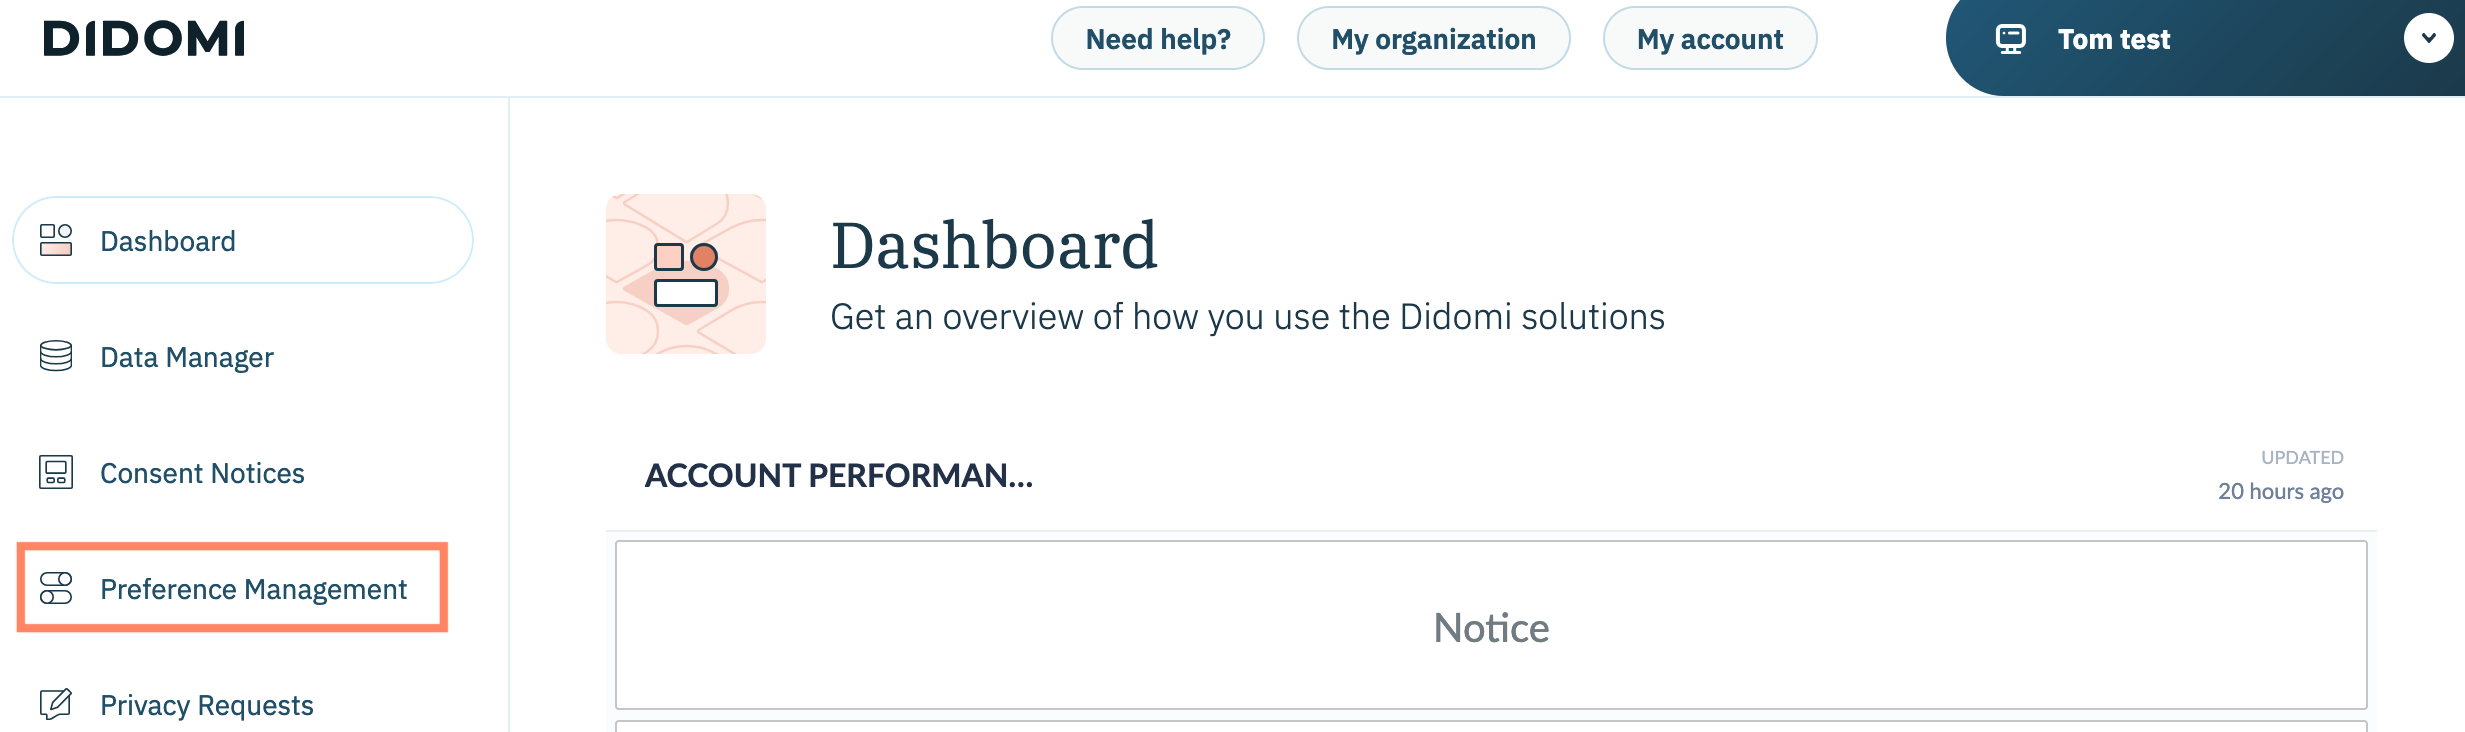The width and height of the screenshot is (2465, 732).
Task: Open the Dashboard menu item
Action: [x=168, y=241]
